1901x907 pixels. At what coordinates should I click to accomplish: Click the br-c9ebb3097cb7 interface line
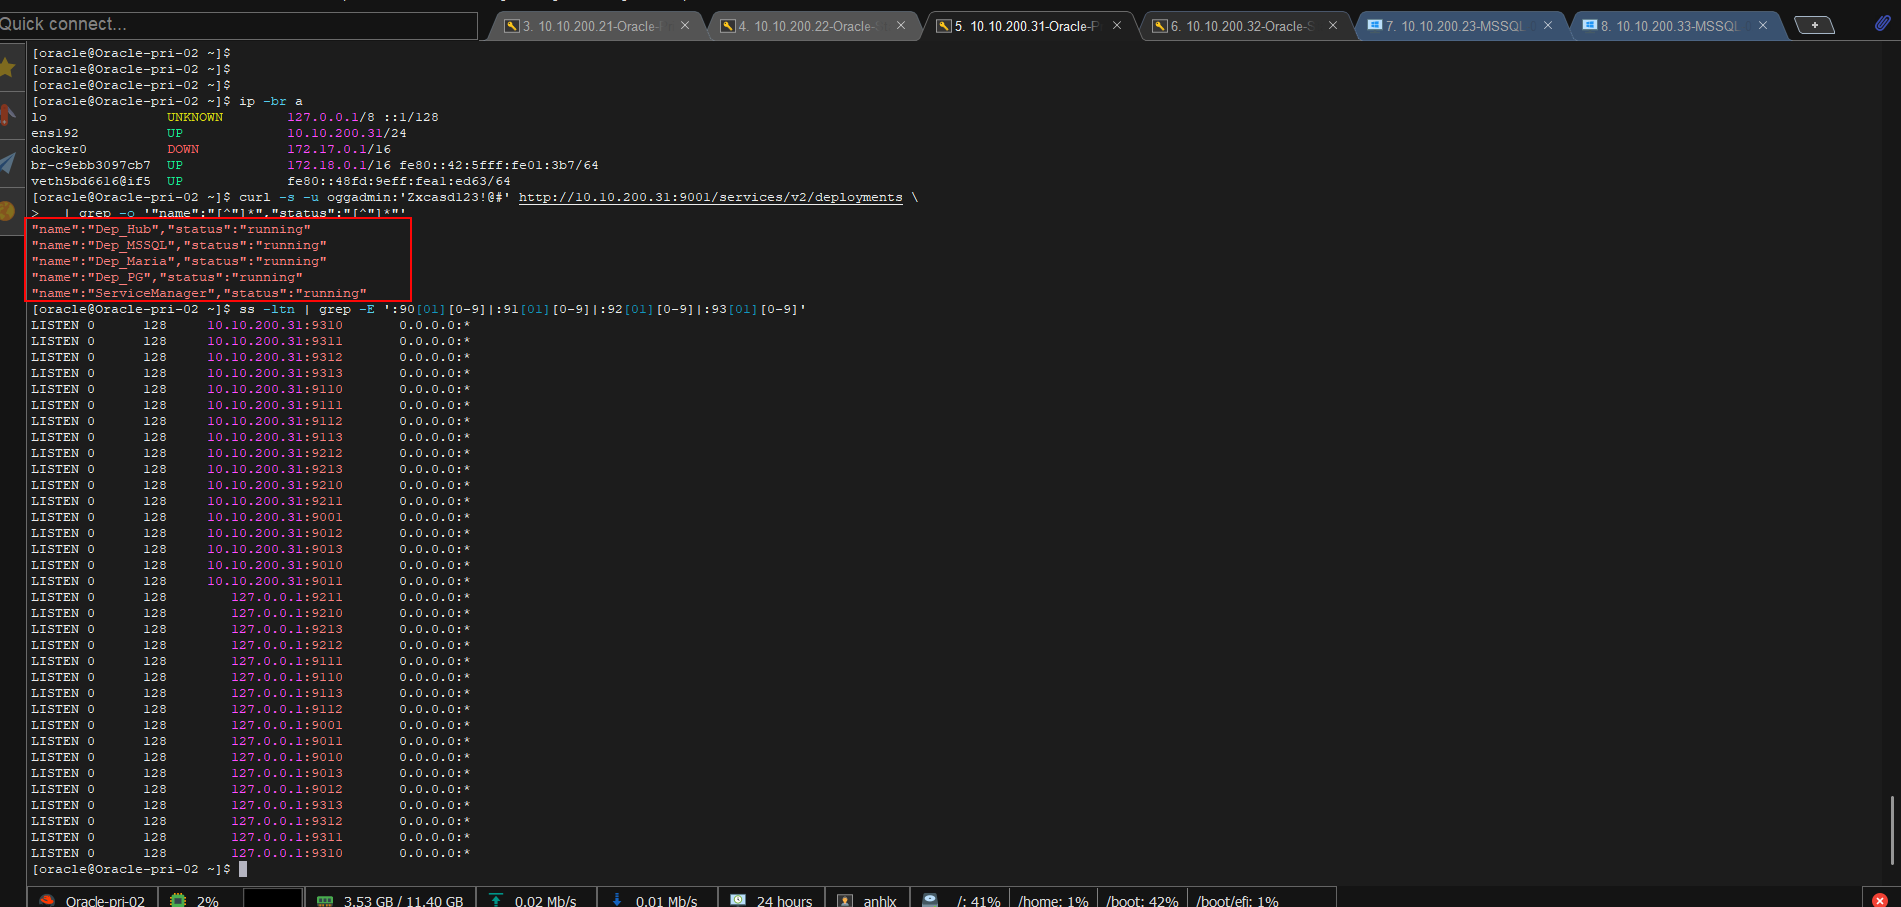[315, 165]
